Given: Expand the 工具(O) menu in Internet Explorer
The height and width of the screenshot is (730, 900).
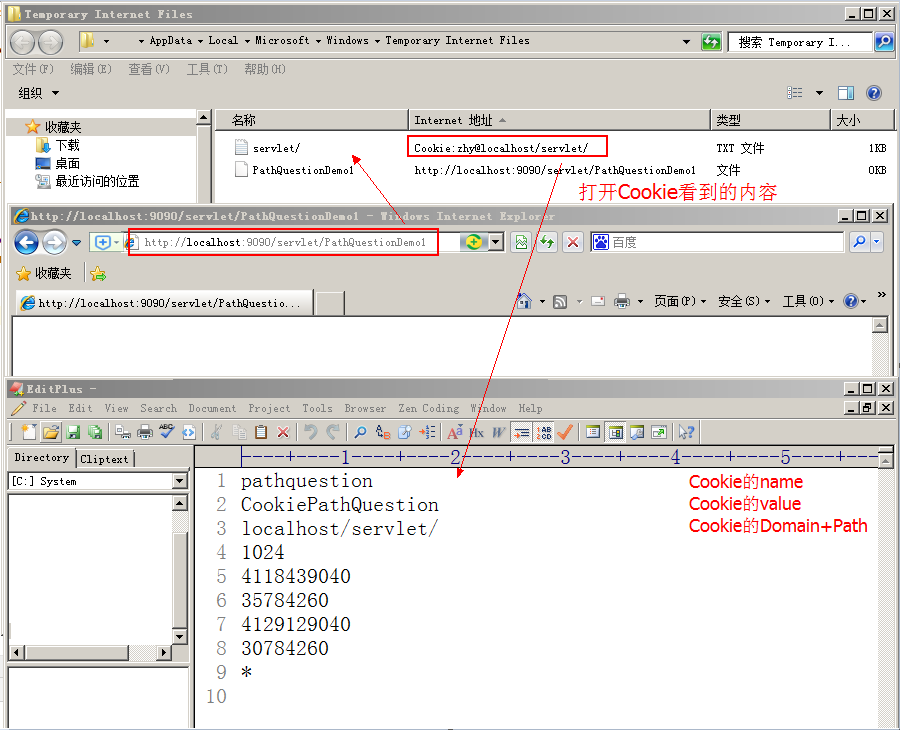Looking at the screenshot, I should [808, 301].
